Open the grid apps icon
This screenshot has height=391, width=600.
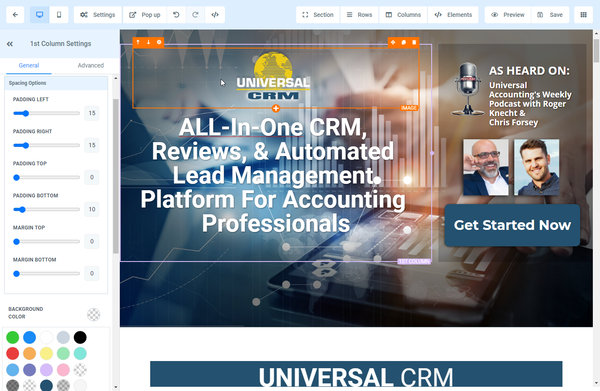pos(584,15)
